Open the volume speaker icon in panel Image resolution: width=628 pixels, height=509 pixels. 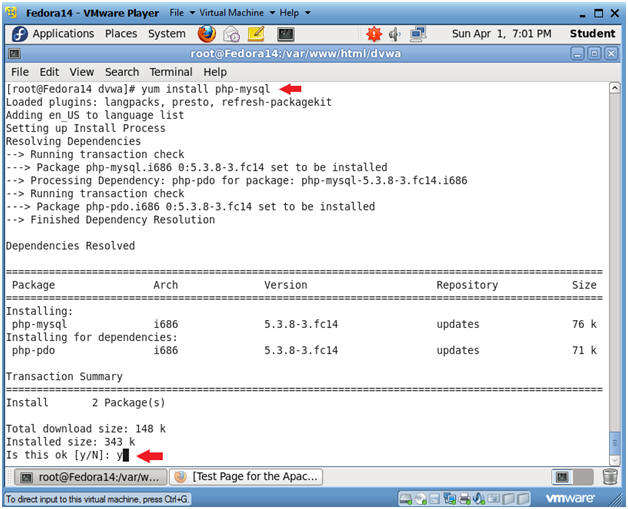pyautogui.click(x=395, y=34)
